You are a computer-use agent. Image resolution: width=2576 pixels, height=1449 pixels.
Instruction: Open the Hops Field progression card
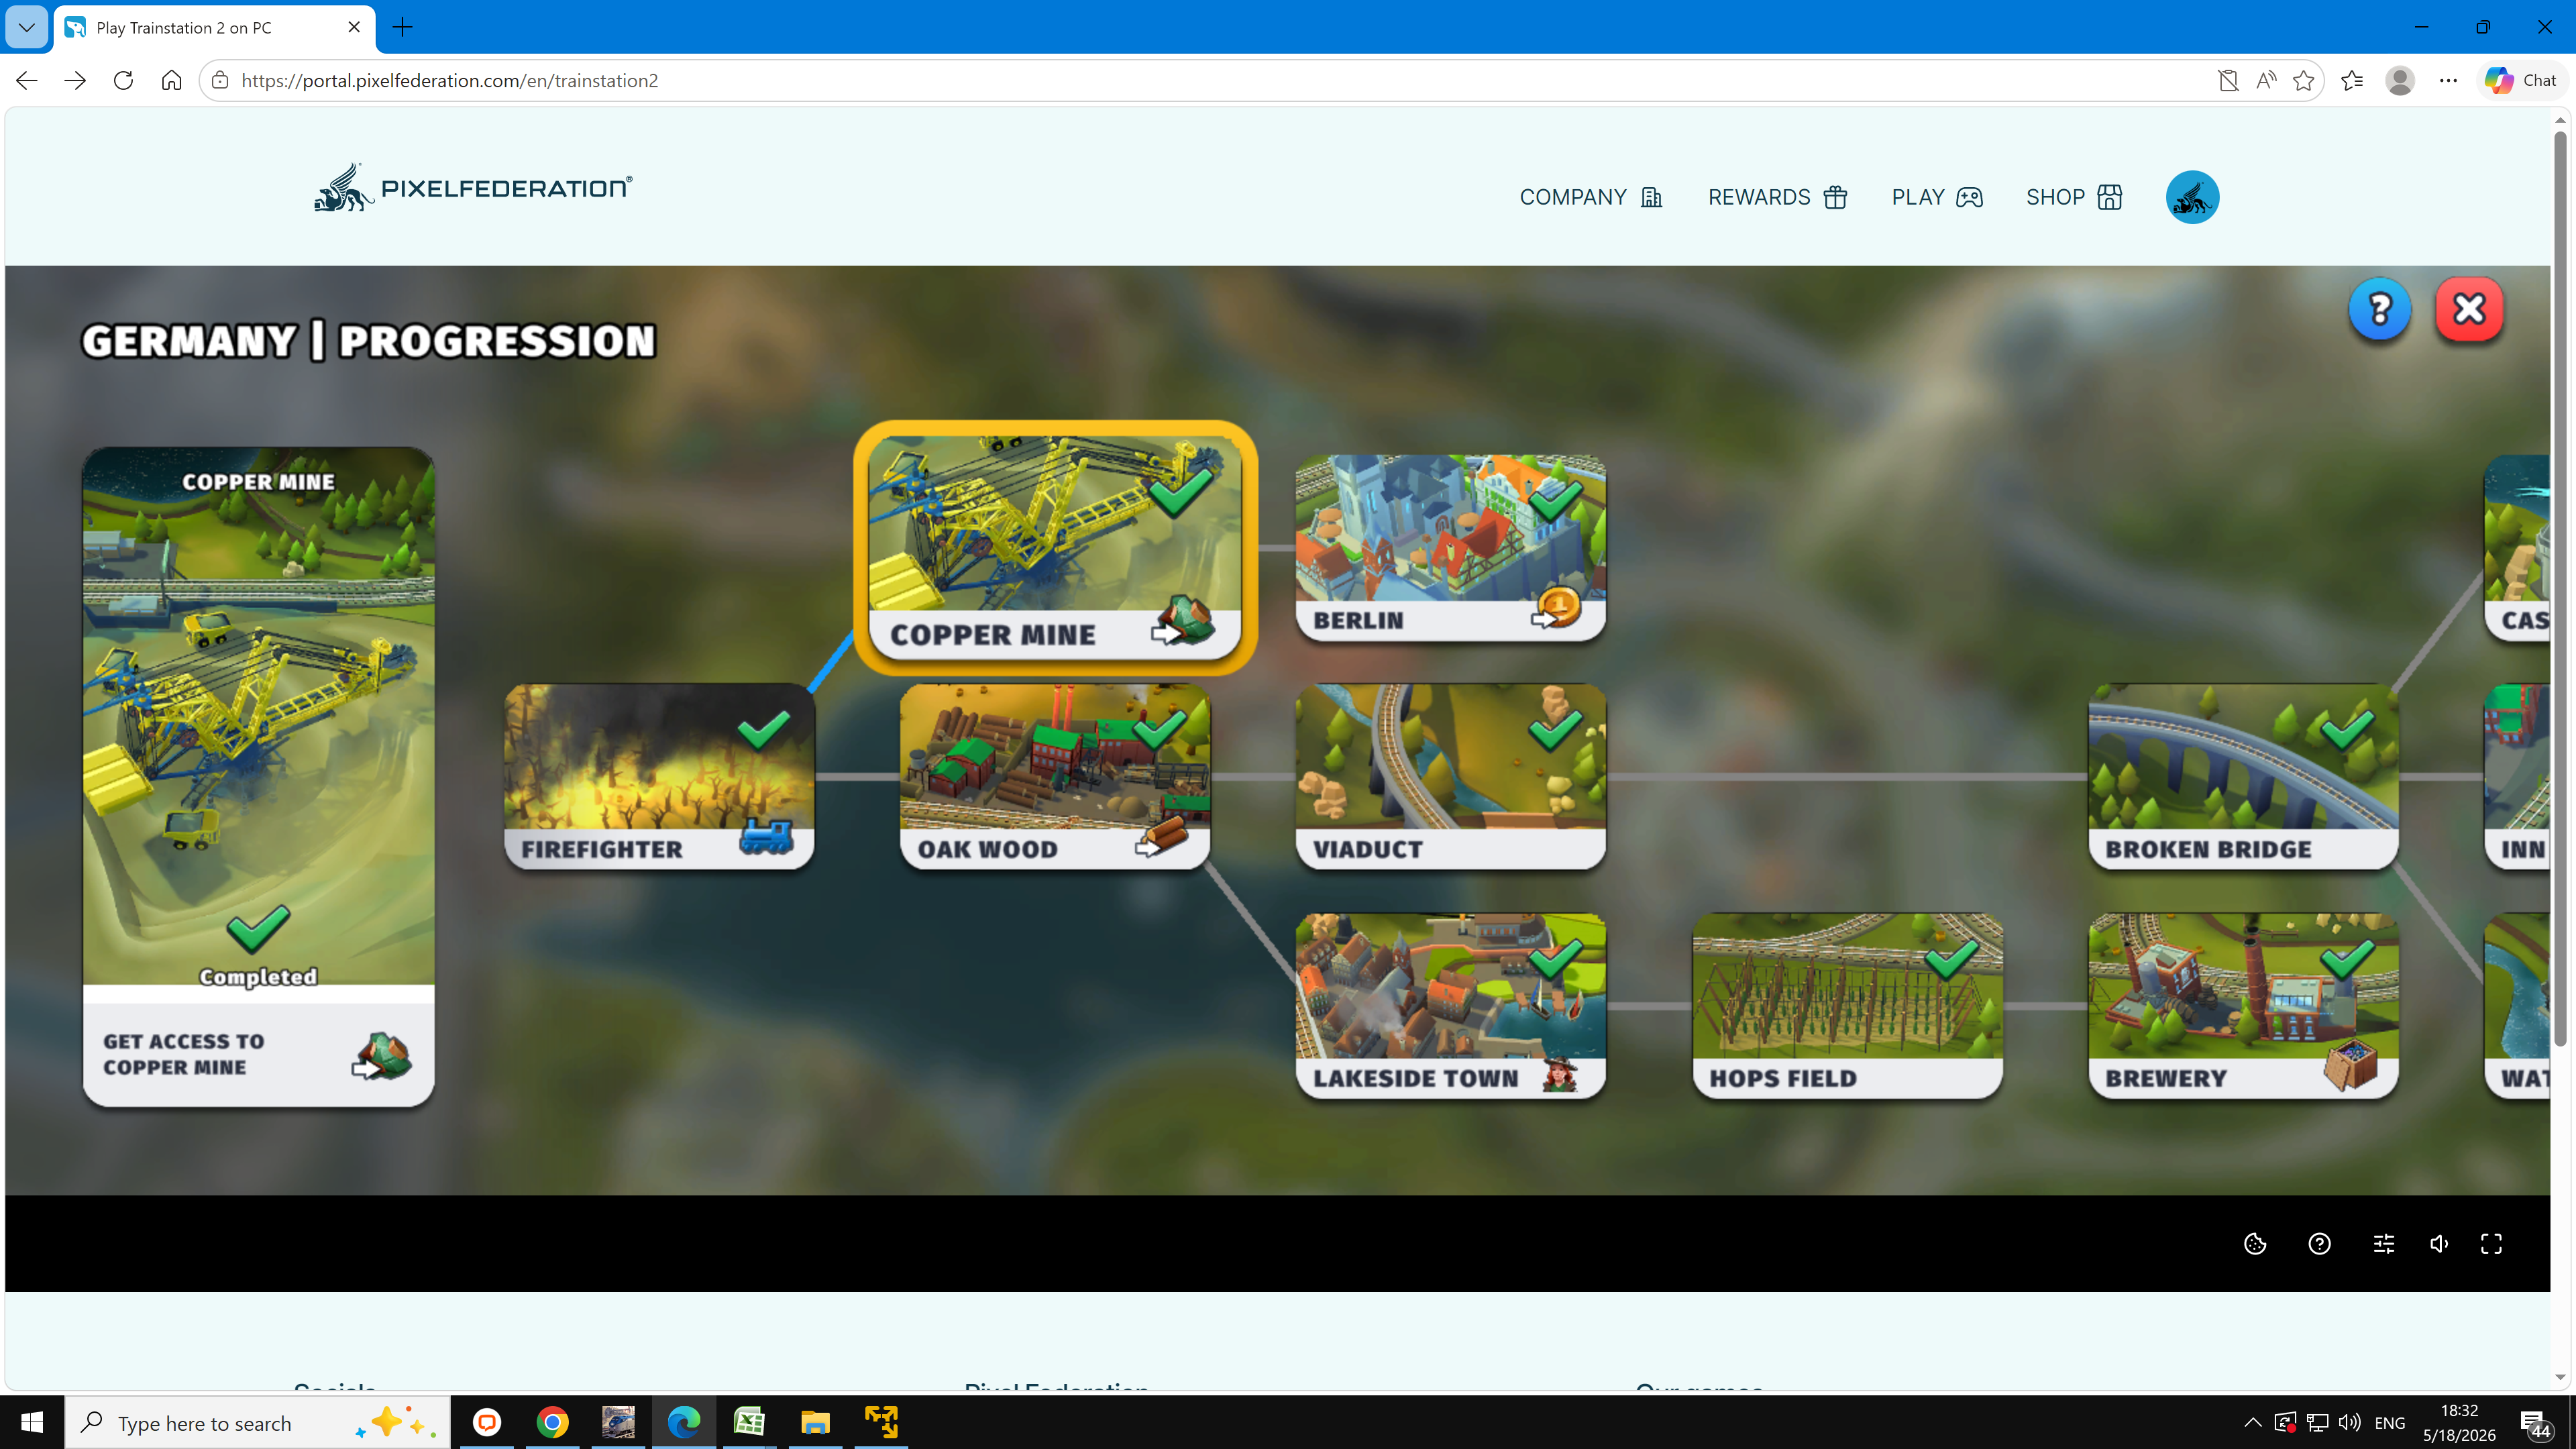click(1847, 1005)
